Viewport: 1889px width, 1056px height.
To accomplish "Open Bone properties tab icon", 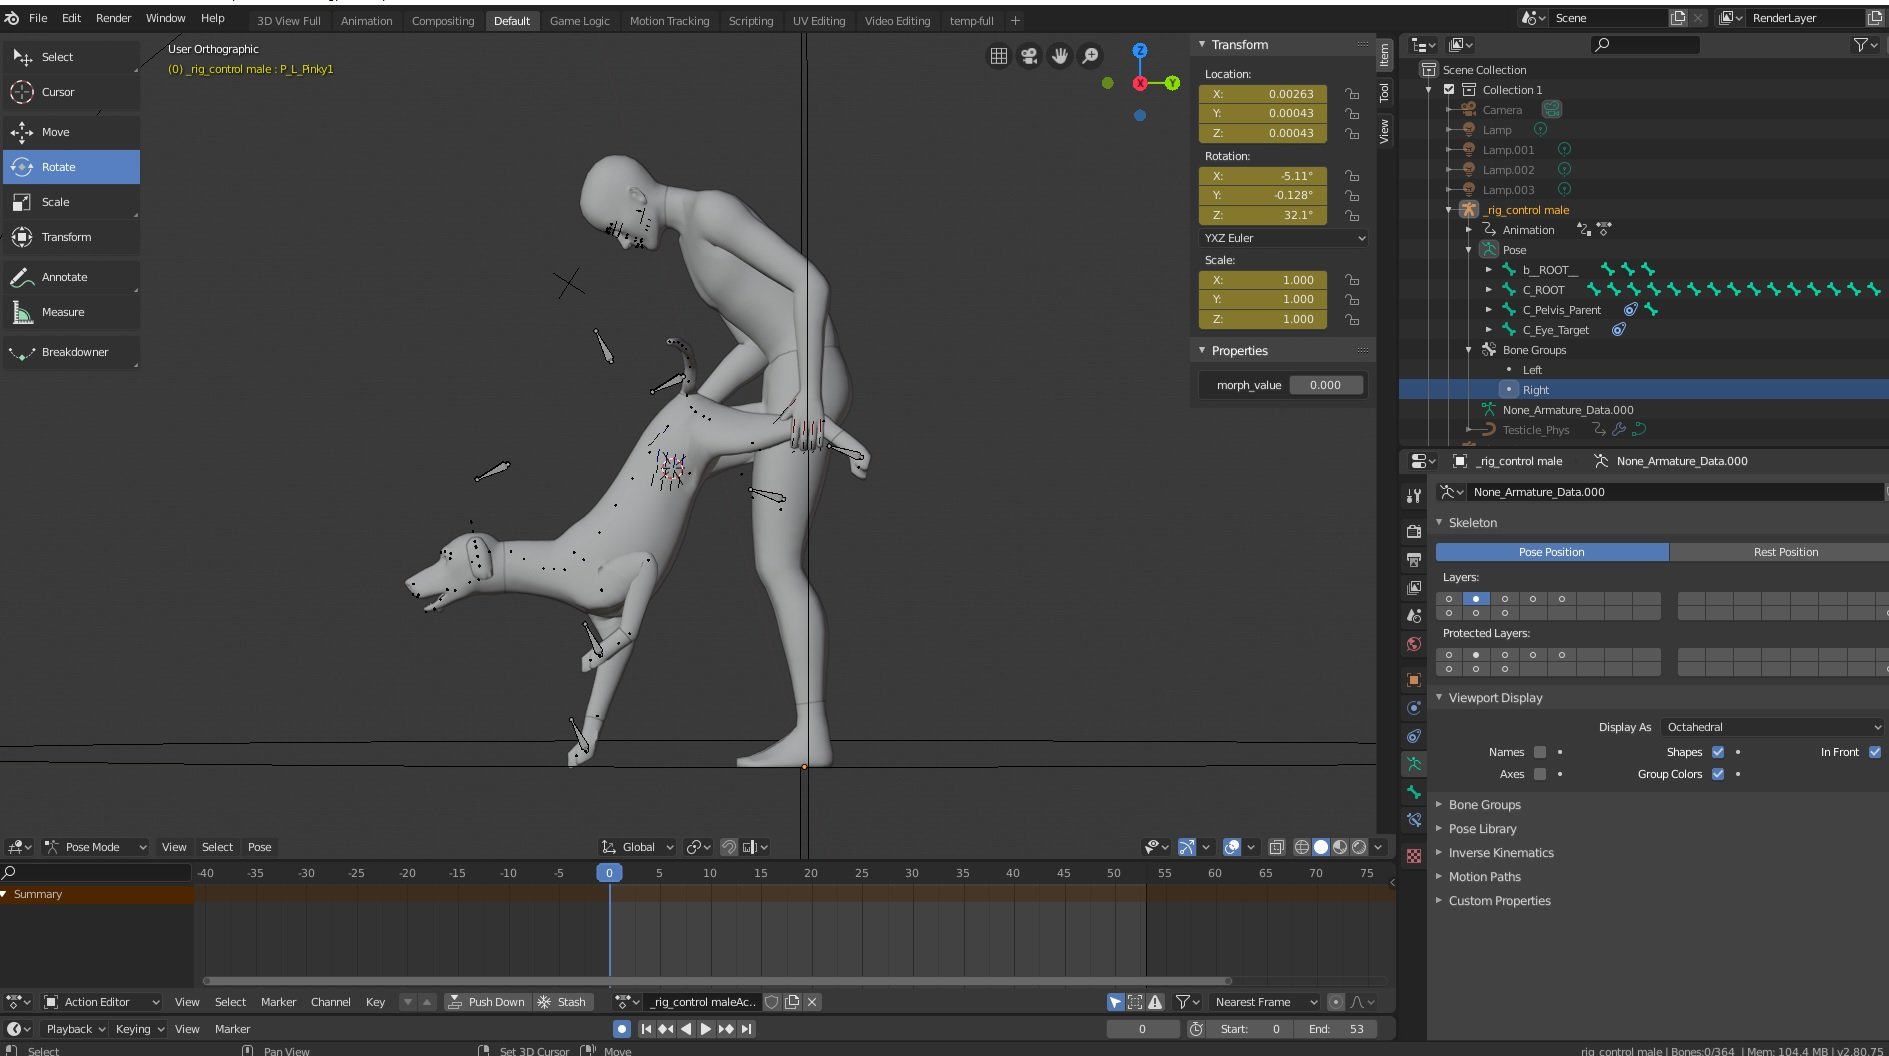I will [1413, 792].
